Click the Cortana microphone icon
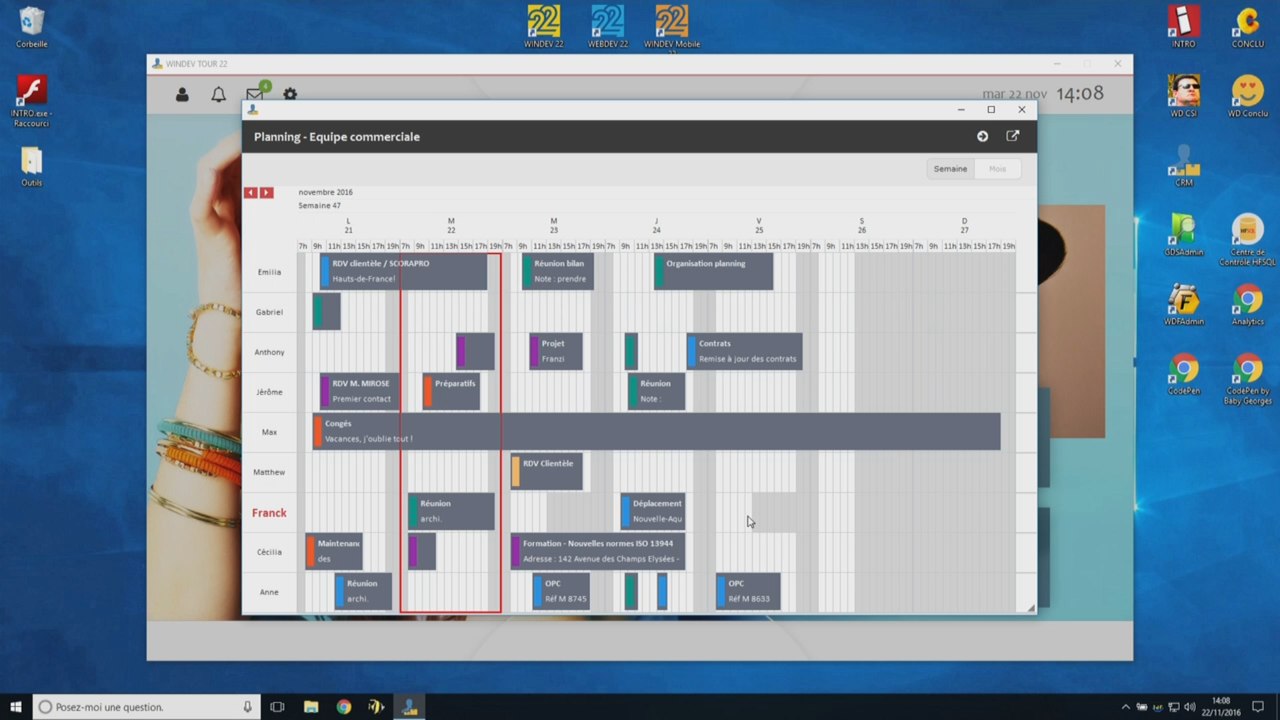The image size is (1280, 720). coord(247,707)
